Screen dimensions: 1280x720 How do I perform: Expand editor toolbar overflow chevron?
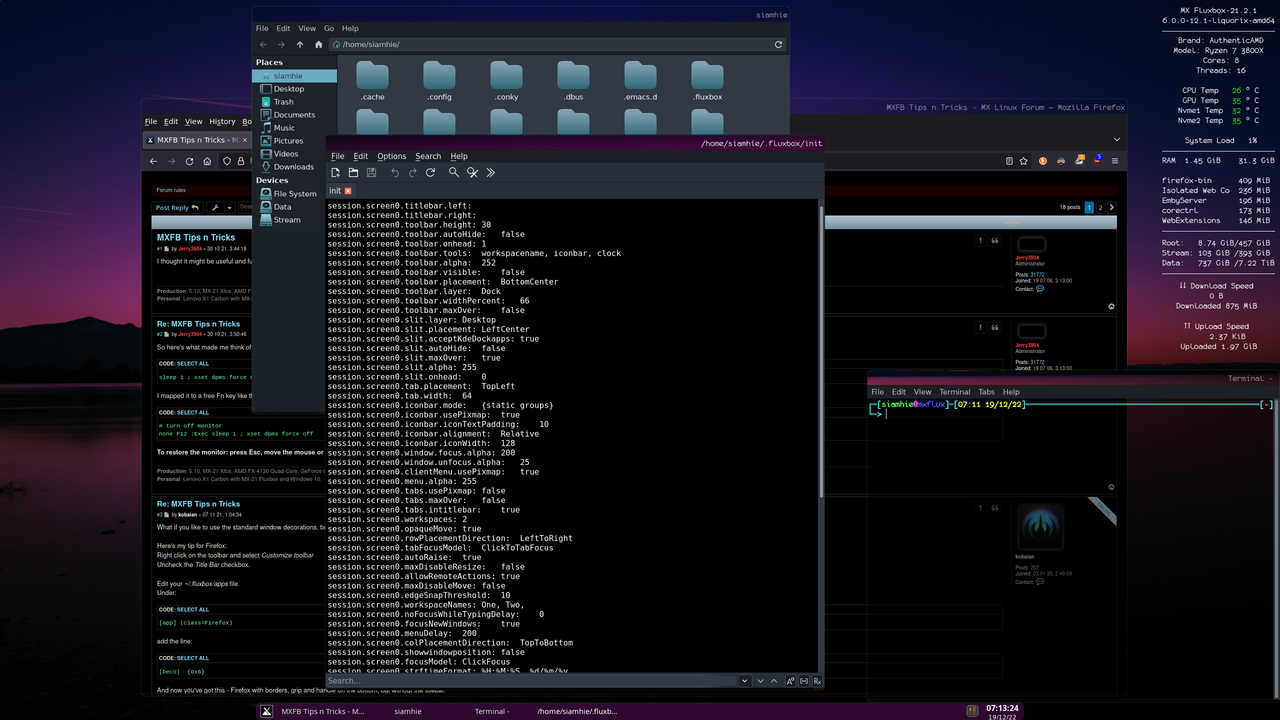[490, 172]
